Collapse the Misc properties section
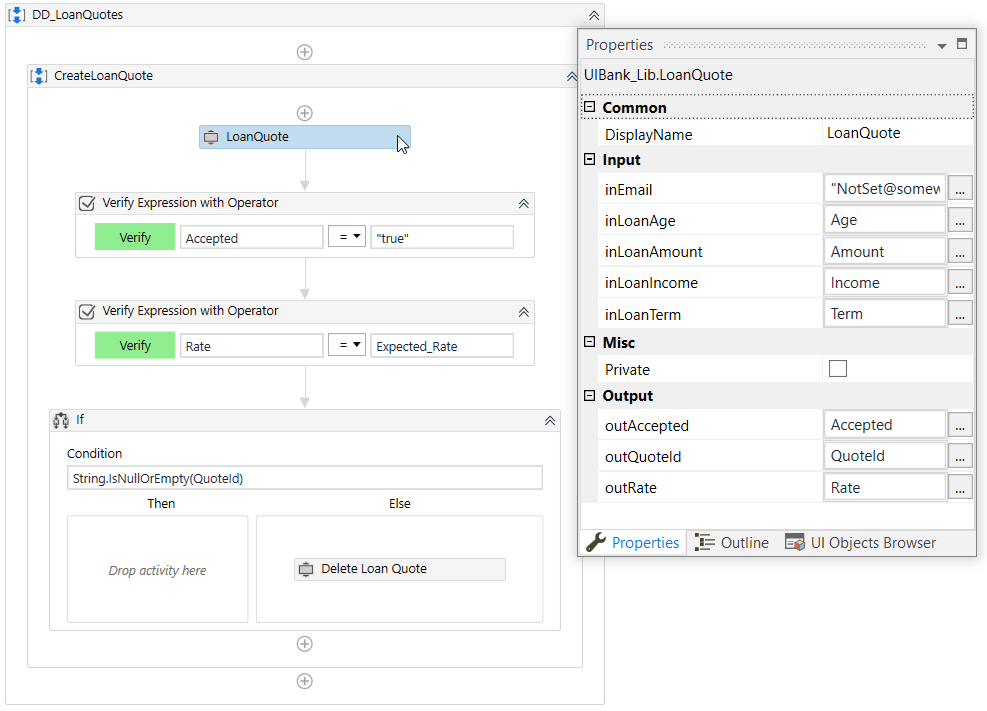987x711 pixels. point(589,342)
